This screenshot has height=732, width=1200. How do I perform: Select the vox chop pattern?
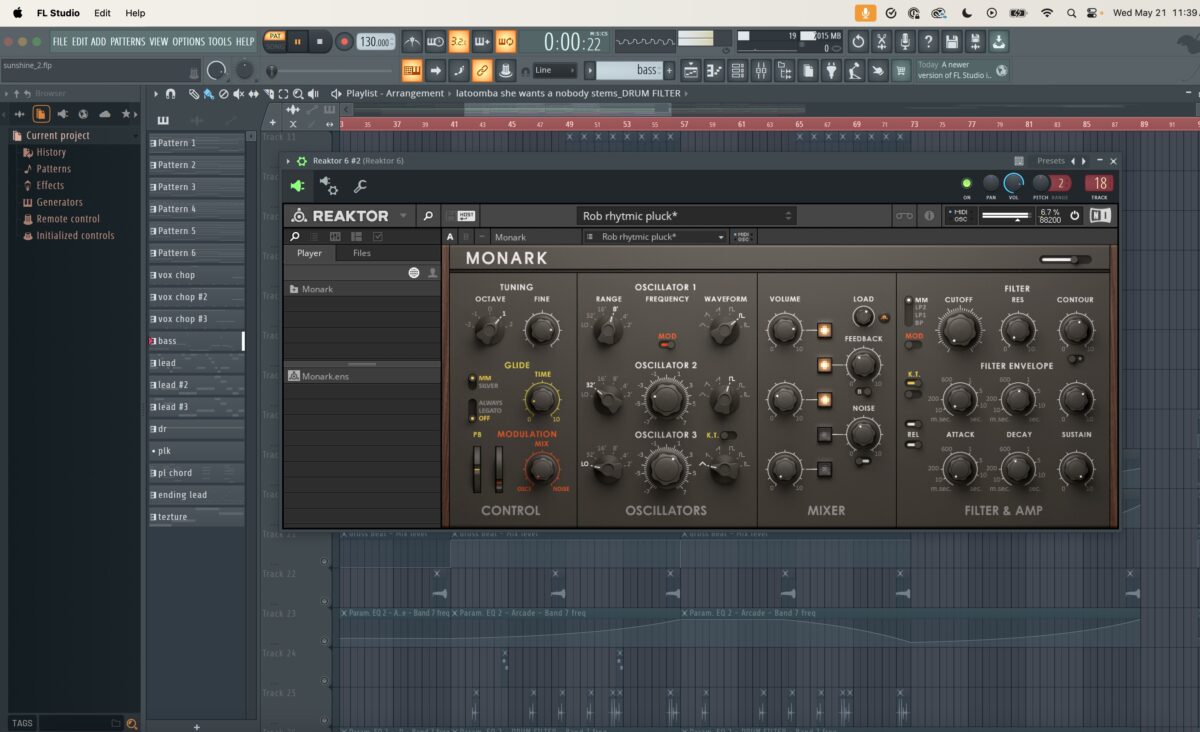coord(196,275)
